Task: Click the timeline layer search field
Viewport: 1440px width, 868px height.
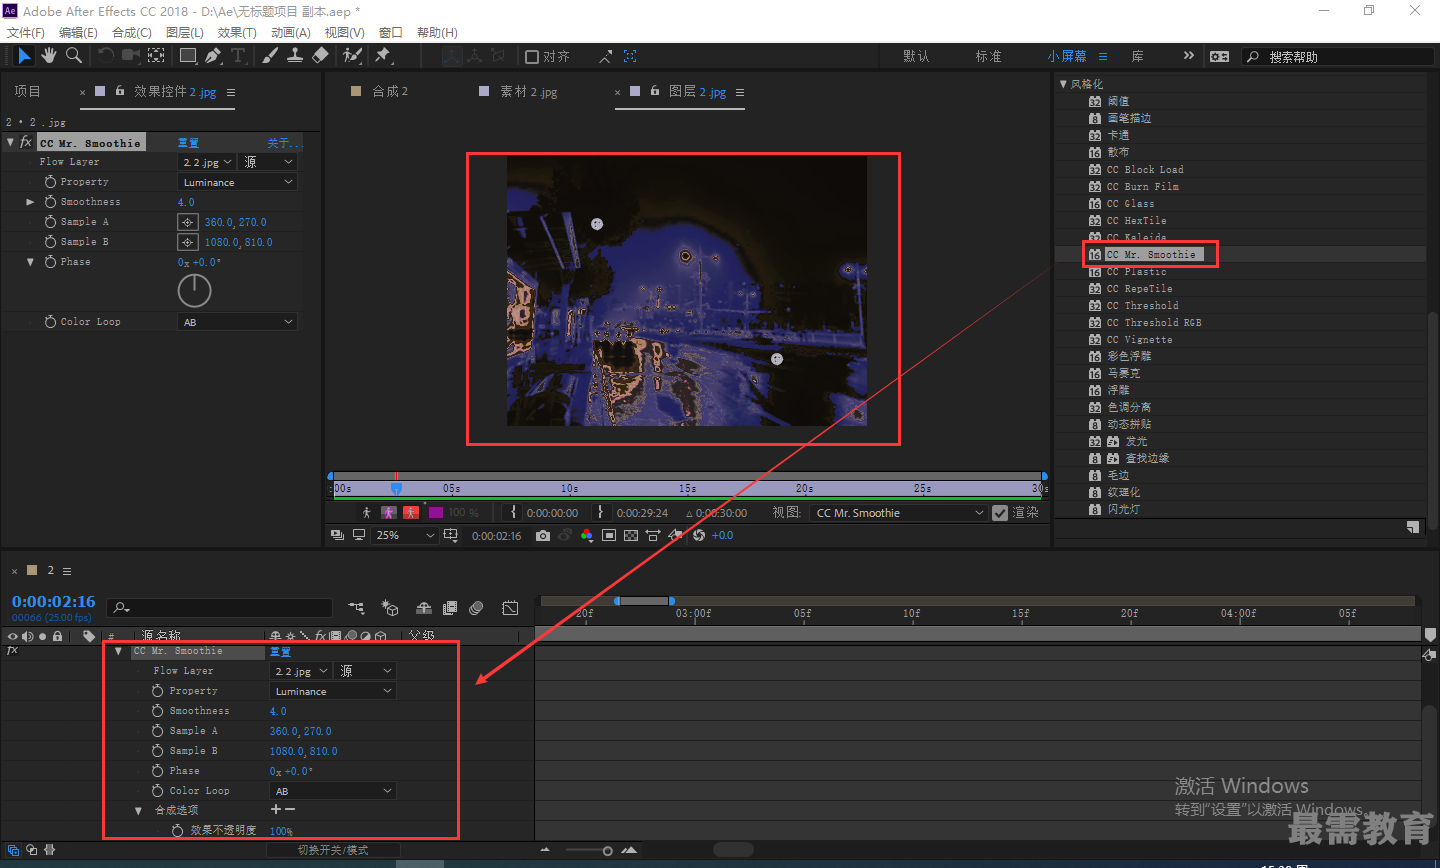Action: (221, 608)
